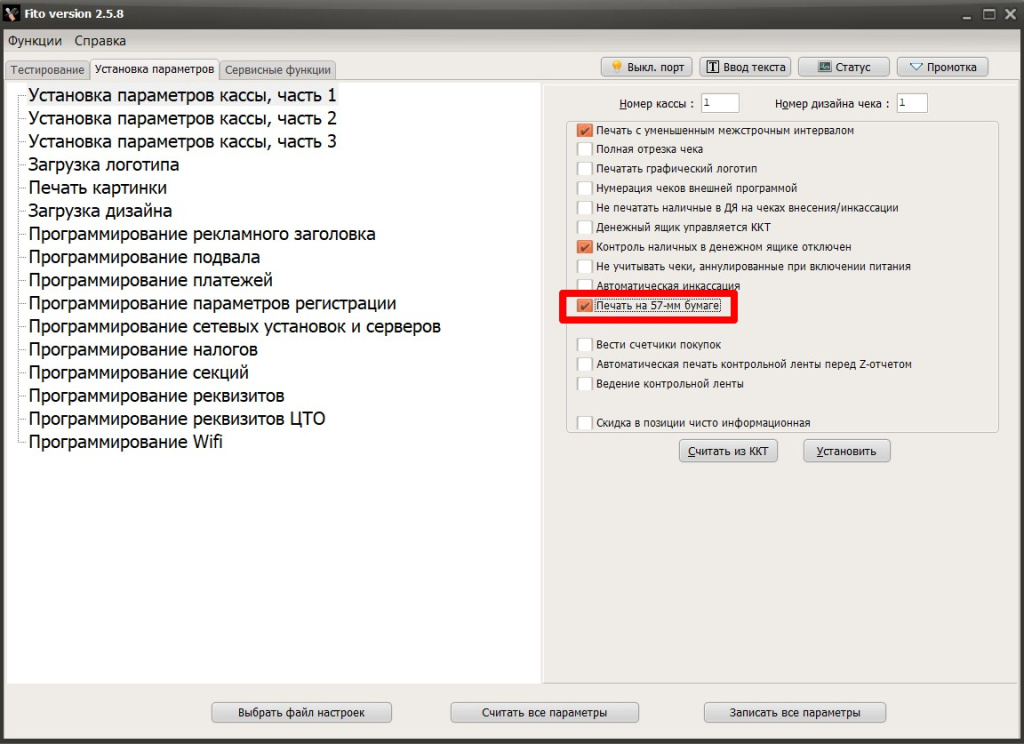Open "Ввод текста" text input tool
The image size is (1024, 744).
point(745,67)
